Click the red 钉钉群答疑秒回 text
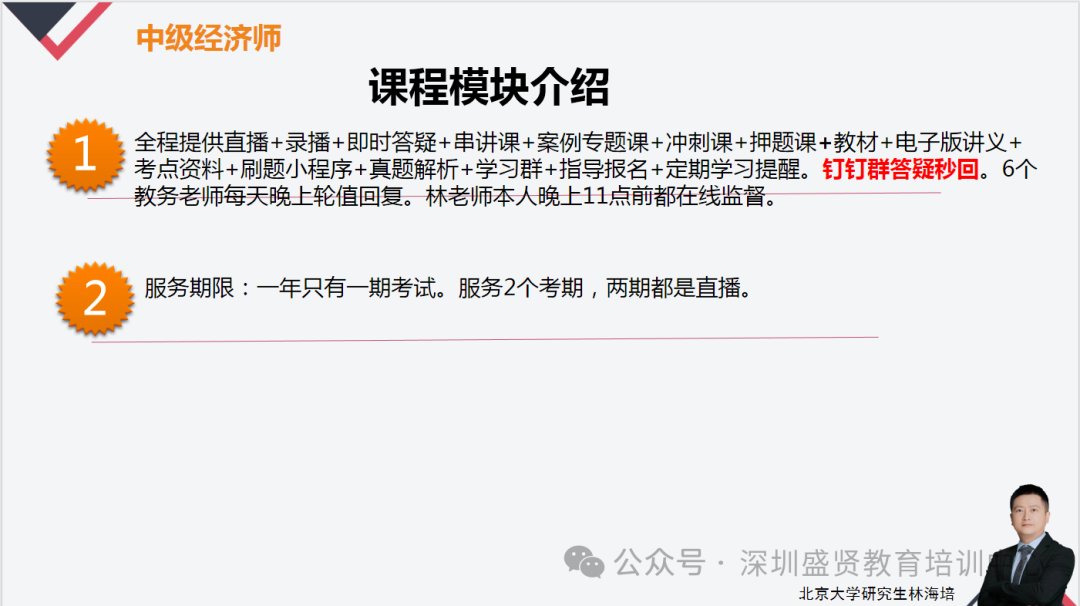This screenshot has width=1080, height=606. [900, 169]
